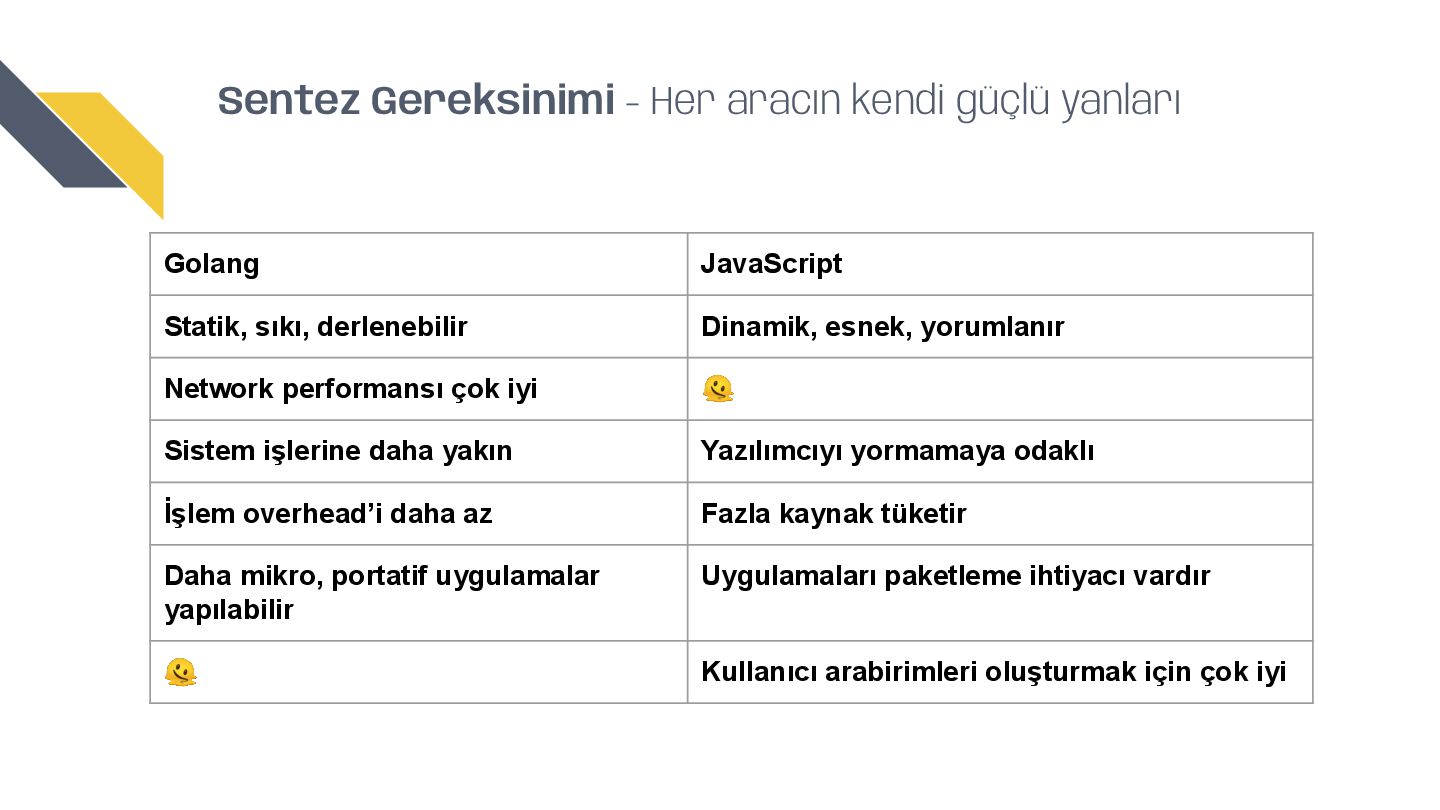This screenshot has width=1440, height=810.
Task: Click the melting face emoji in JavaScript column
Action: coord(718,389)
